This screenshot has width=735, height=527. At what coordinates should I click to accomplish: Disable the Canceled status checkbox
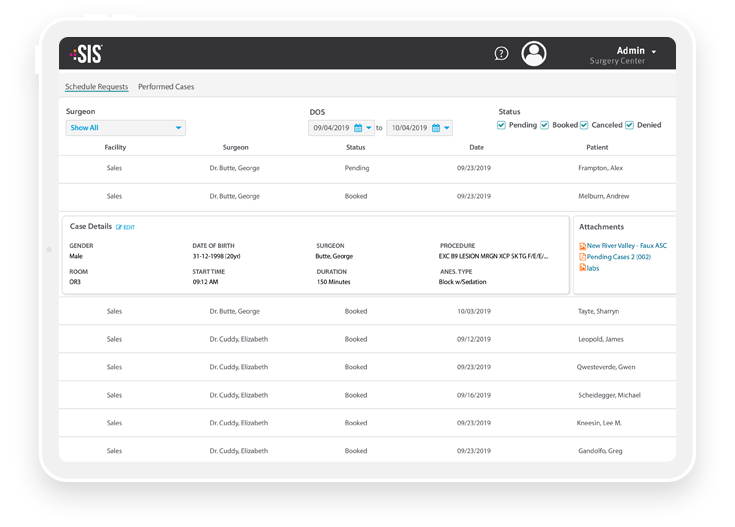coord(584,125)
